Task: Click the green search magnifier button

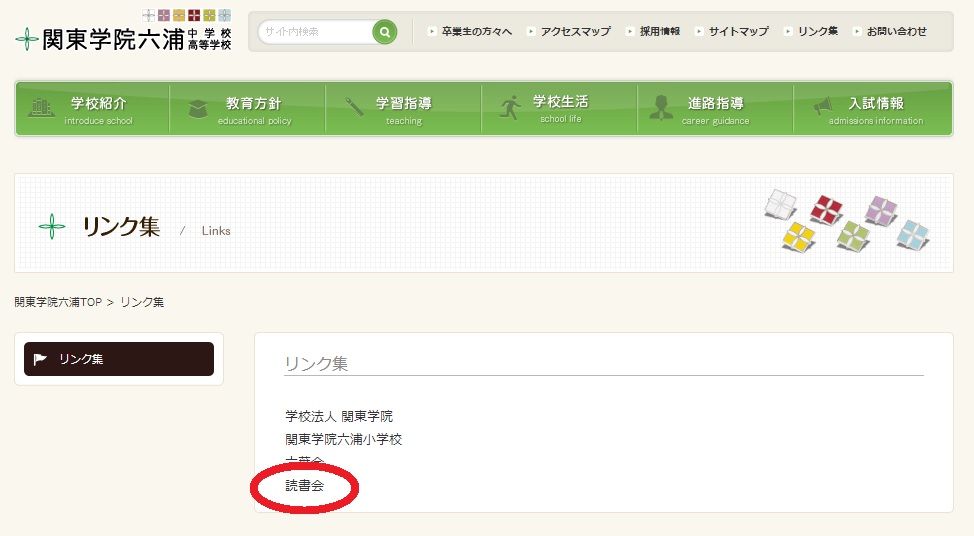Action: (385, 32)
